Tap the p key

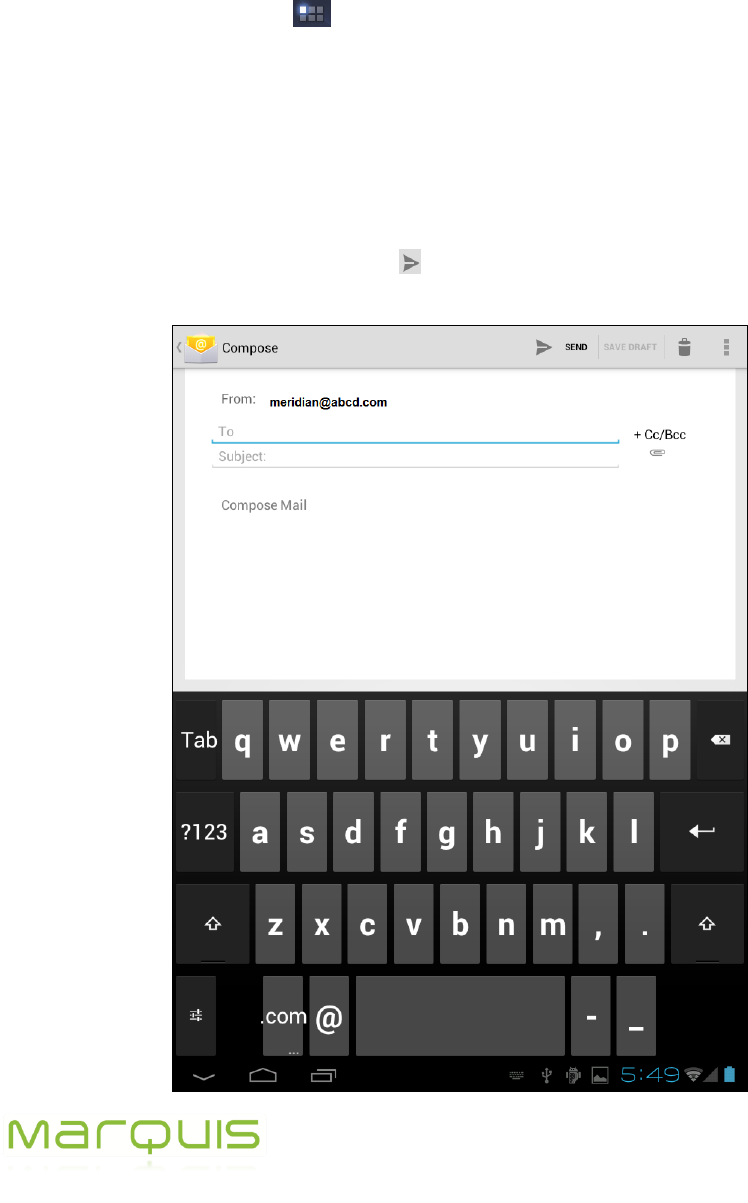[669, 740]
